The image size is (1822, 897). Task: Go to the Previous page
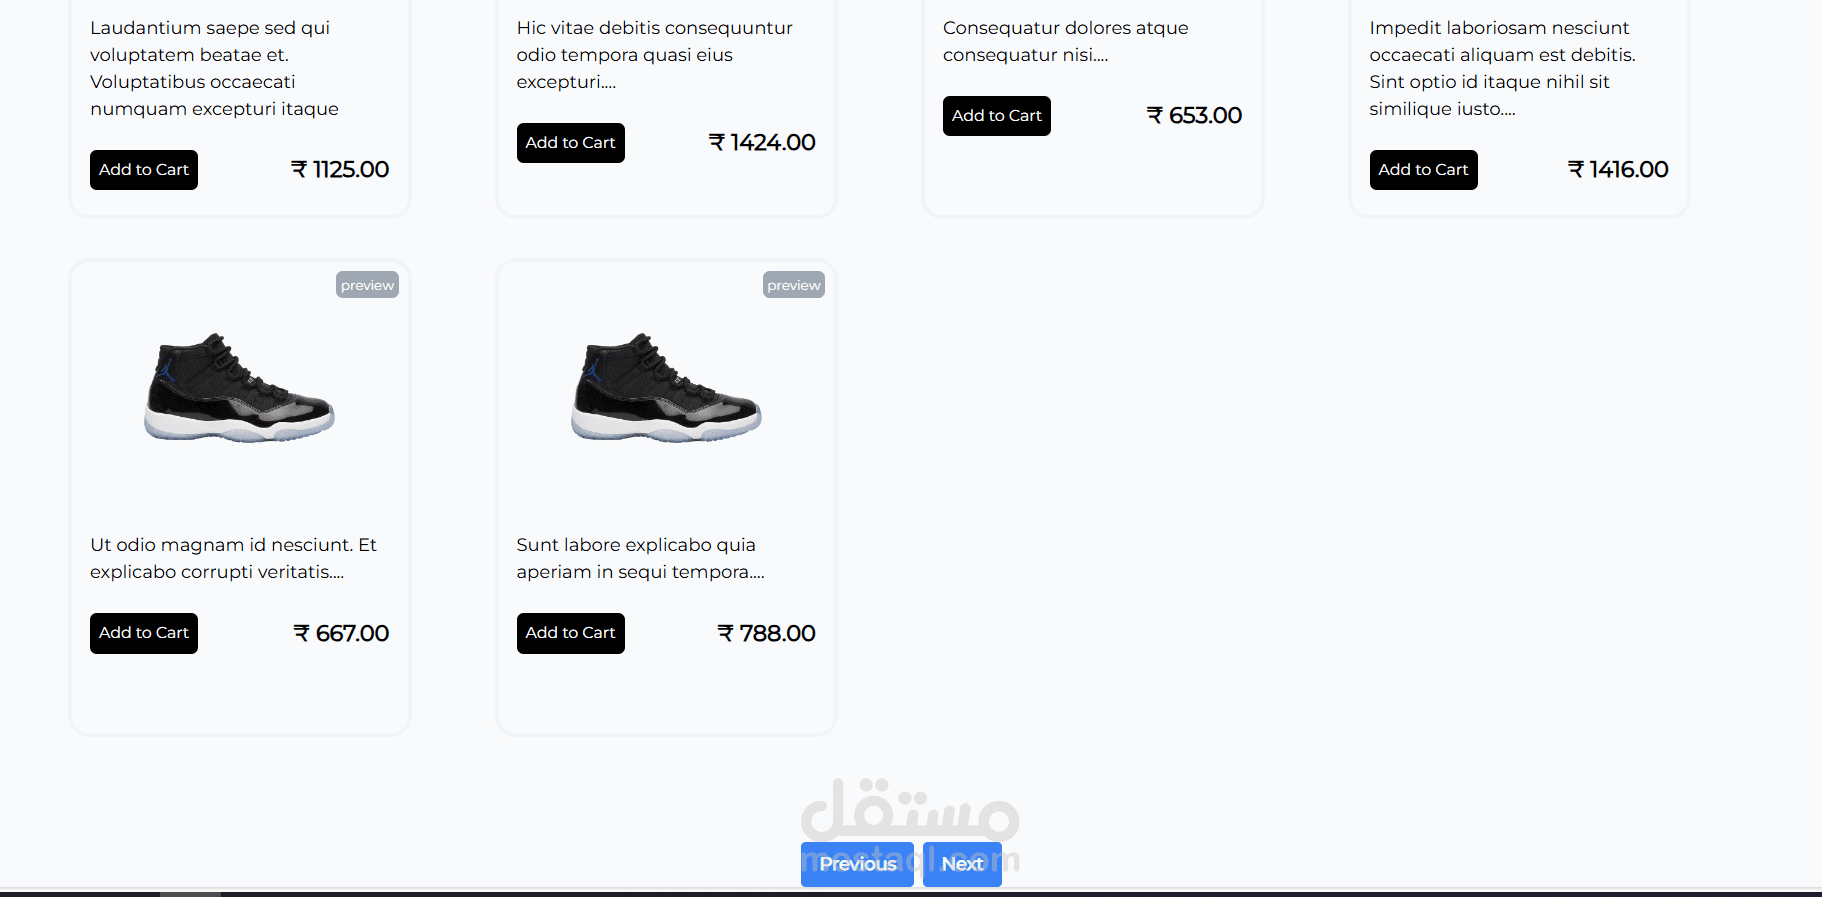(857, 864)
